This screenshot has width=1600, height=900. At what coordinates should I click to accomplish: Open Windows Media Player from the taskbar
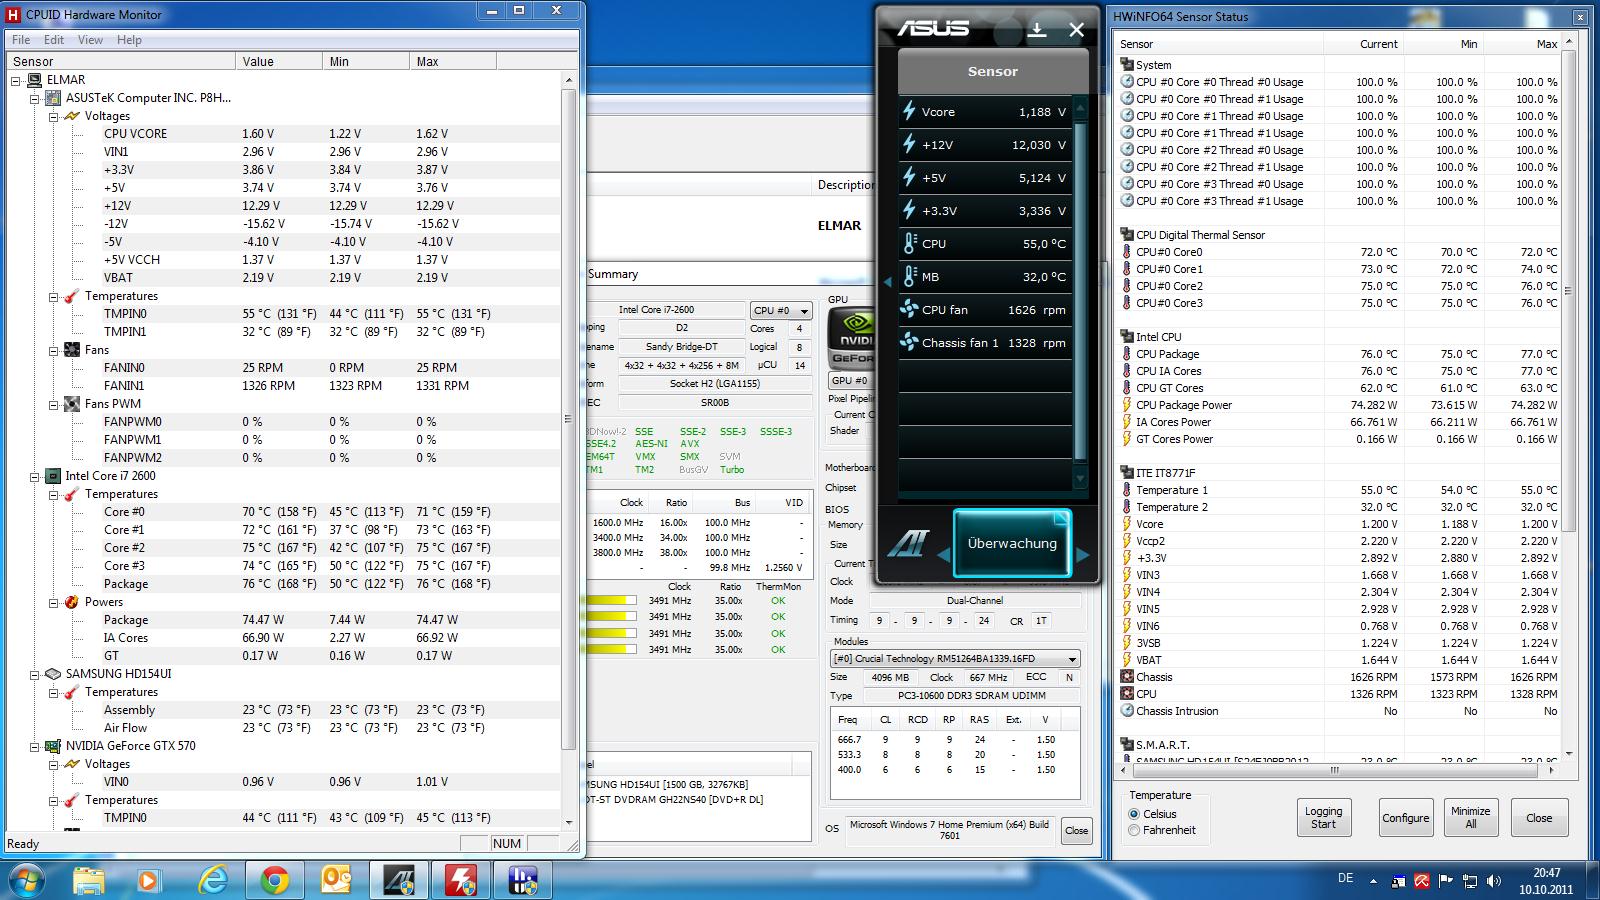[150, 880]
